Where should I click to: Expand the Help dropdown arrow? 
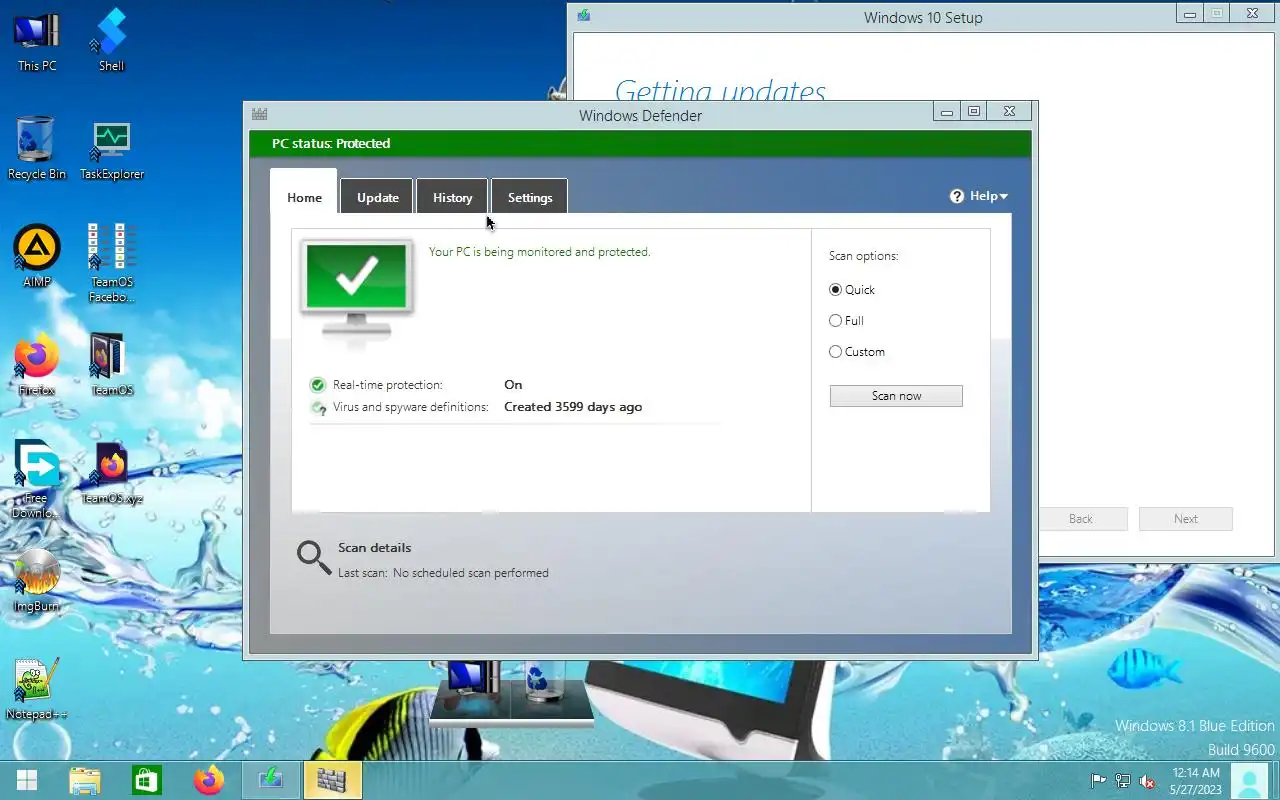(1003, 197)
